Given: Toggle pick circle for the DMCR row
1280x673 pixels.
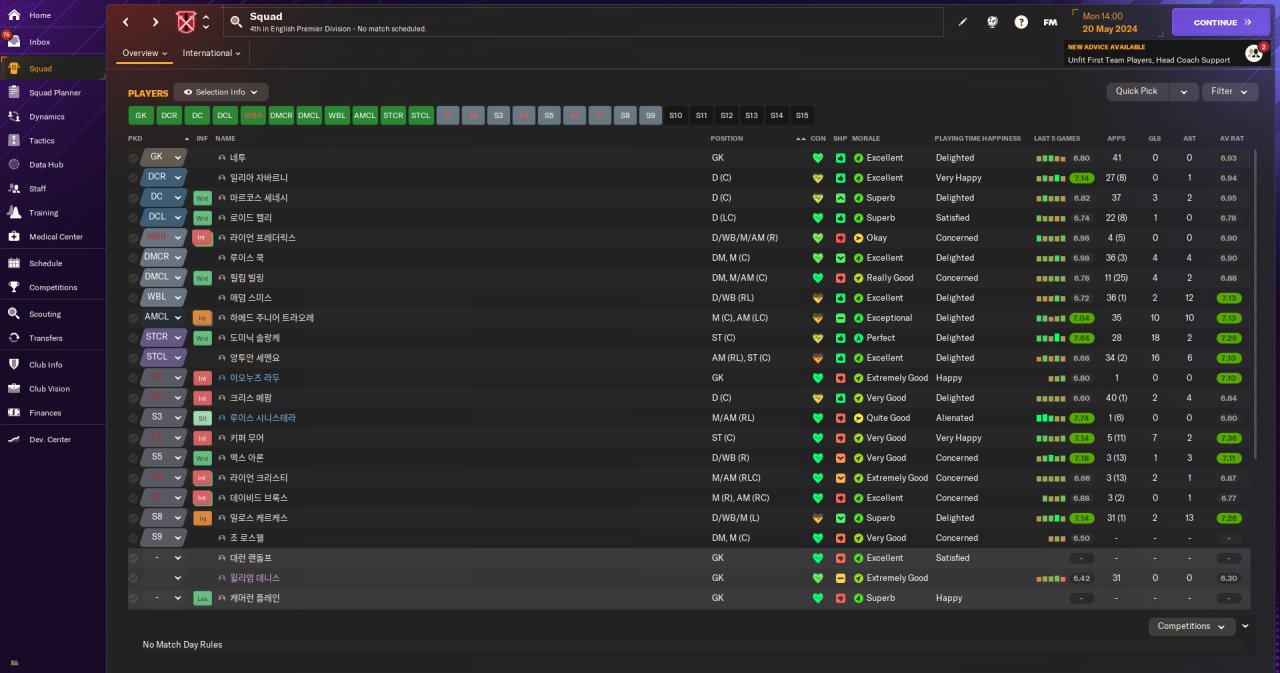Looking at the screenshot, I should point(133,258).
